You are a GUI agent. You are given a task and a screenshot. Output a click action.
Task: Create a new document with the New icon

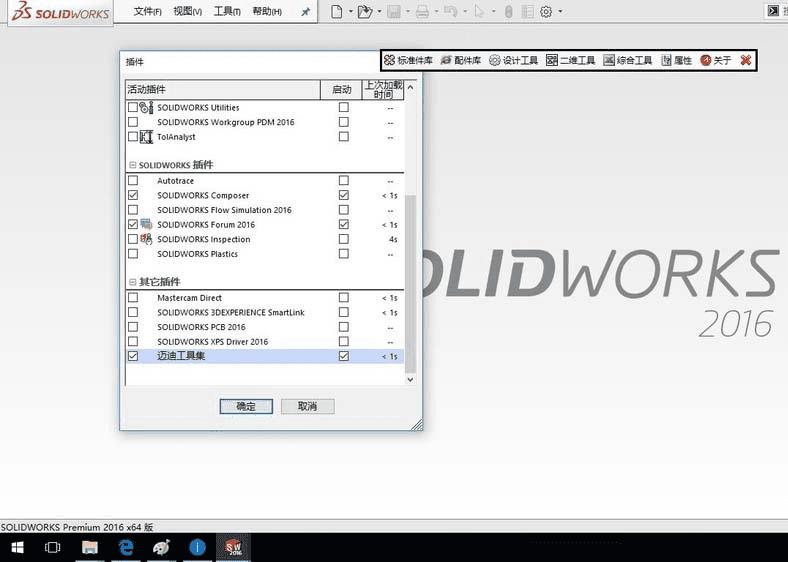tap(337, 12)
